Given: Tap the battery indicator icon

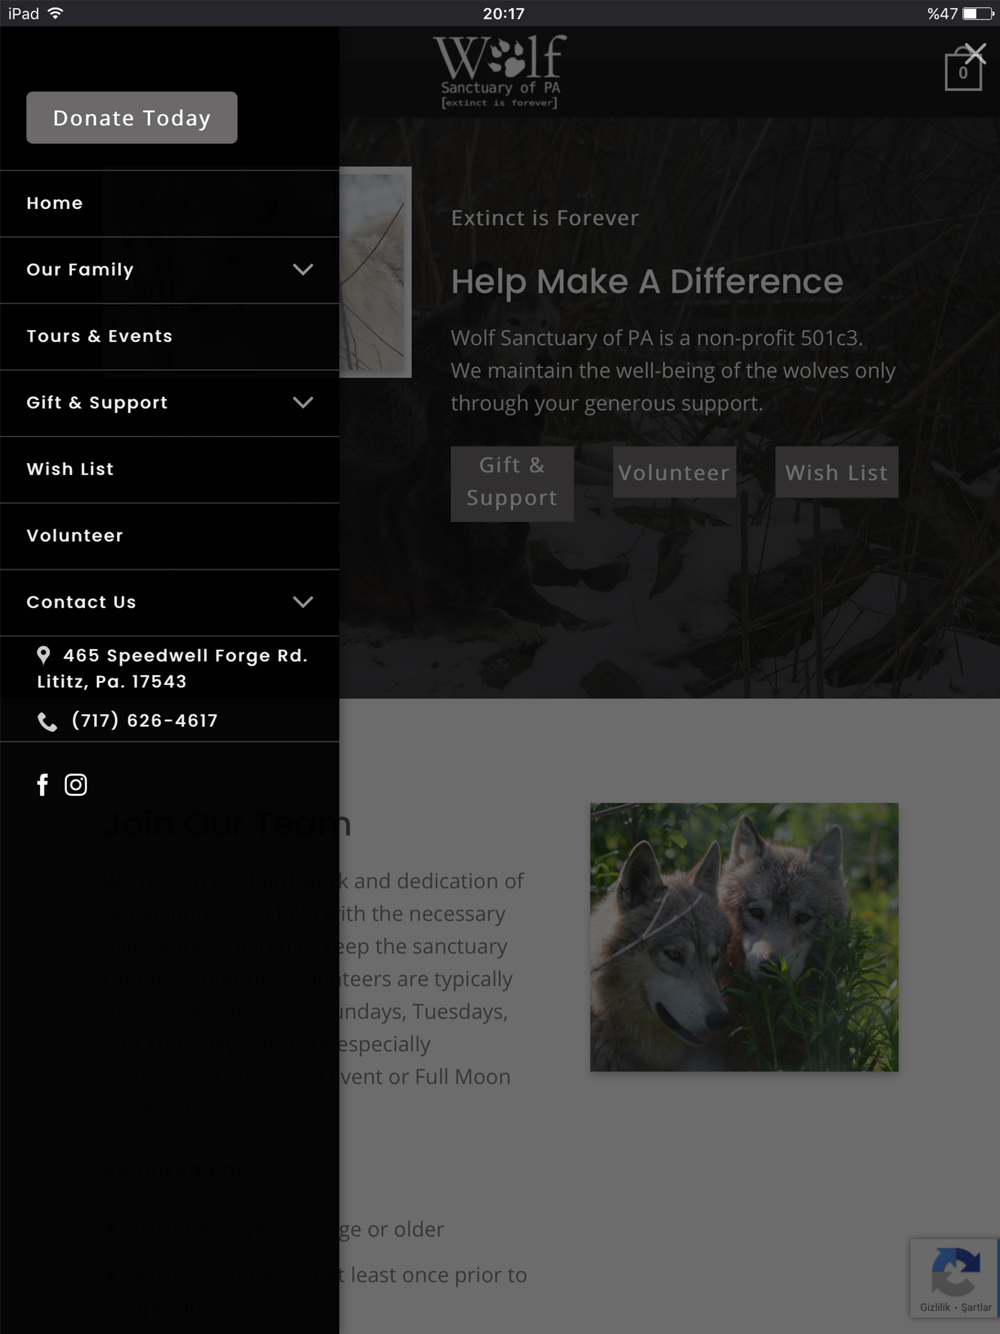Looking at the screenshot, I should (977, 13).
